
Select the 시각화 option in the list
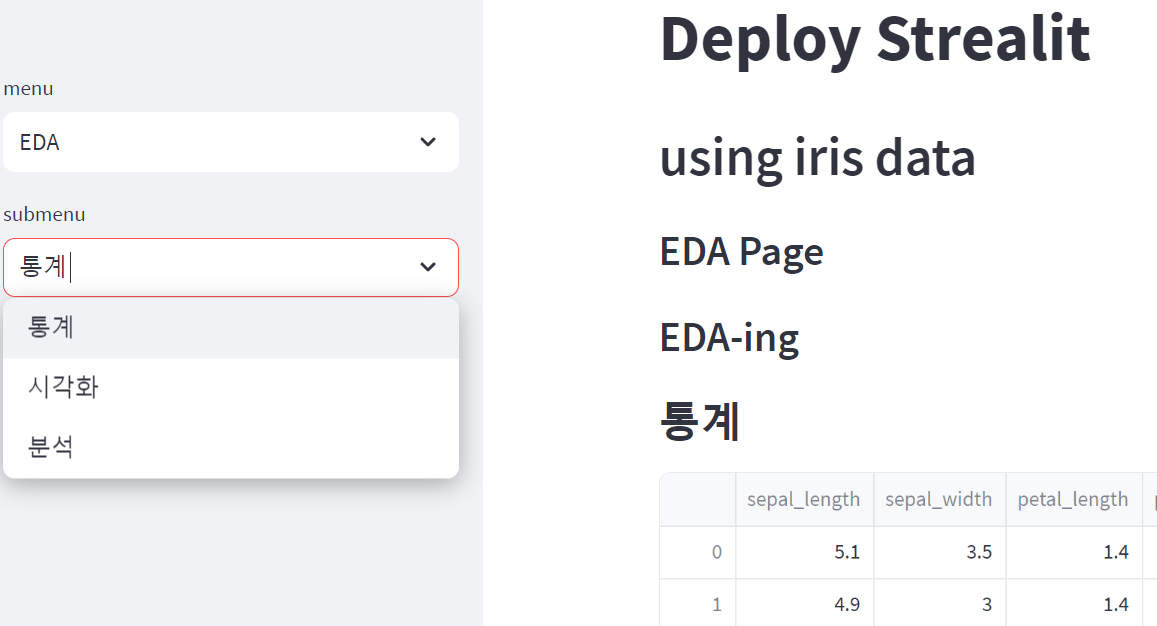click(x=231, y=388)
